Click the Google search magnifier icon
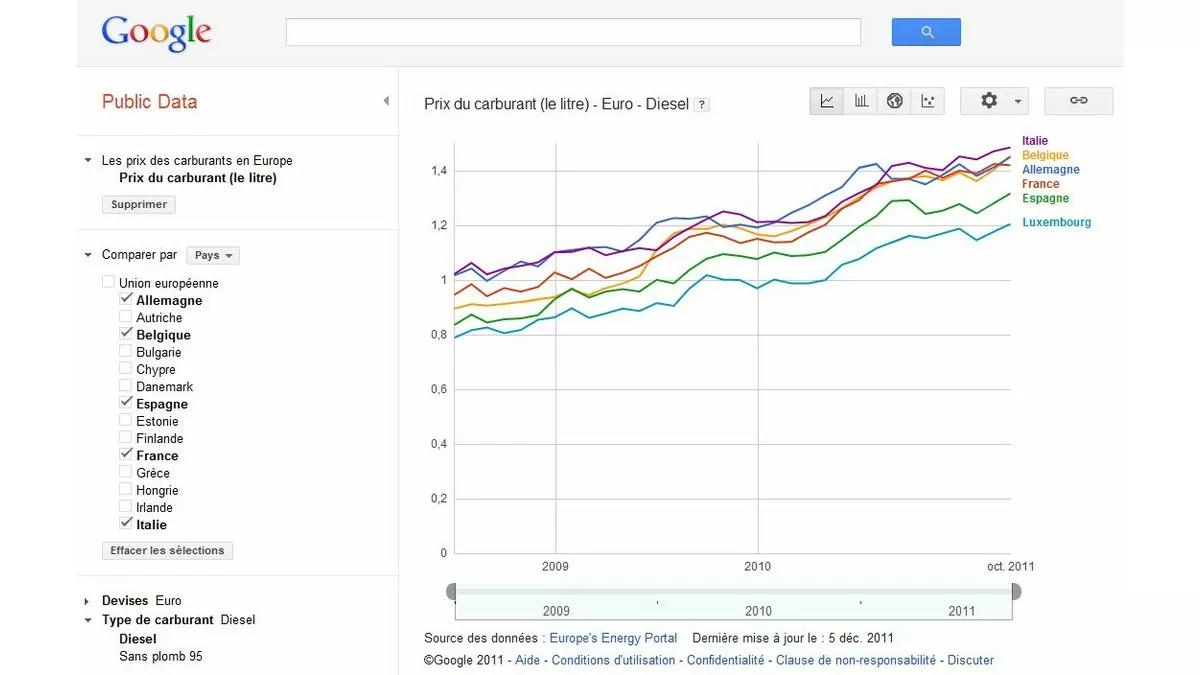Screen dimensions: 1200x675 click(x=925, y=31)
